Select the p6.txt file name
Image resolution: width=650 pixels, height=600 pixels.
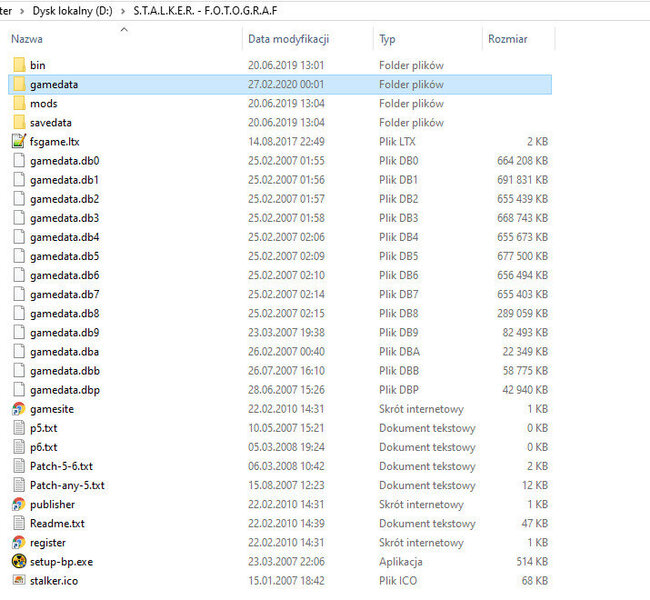coord(44,447)
